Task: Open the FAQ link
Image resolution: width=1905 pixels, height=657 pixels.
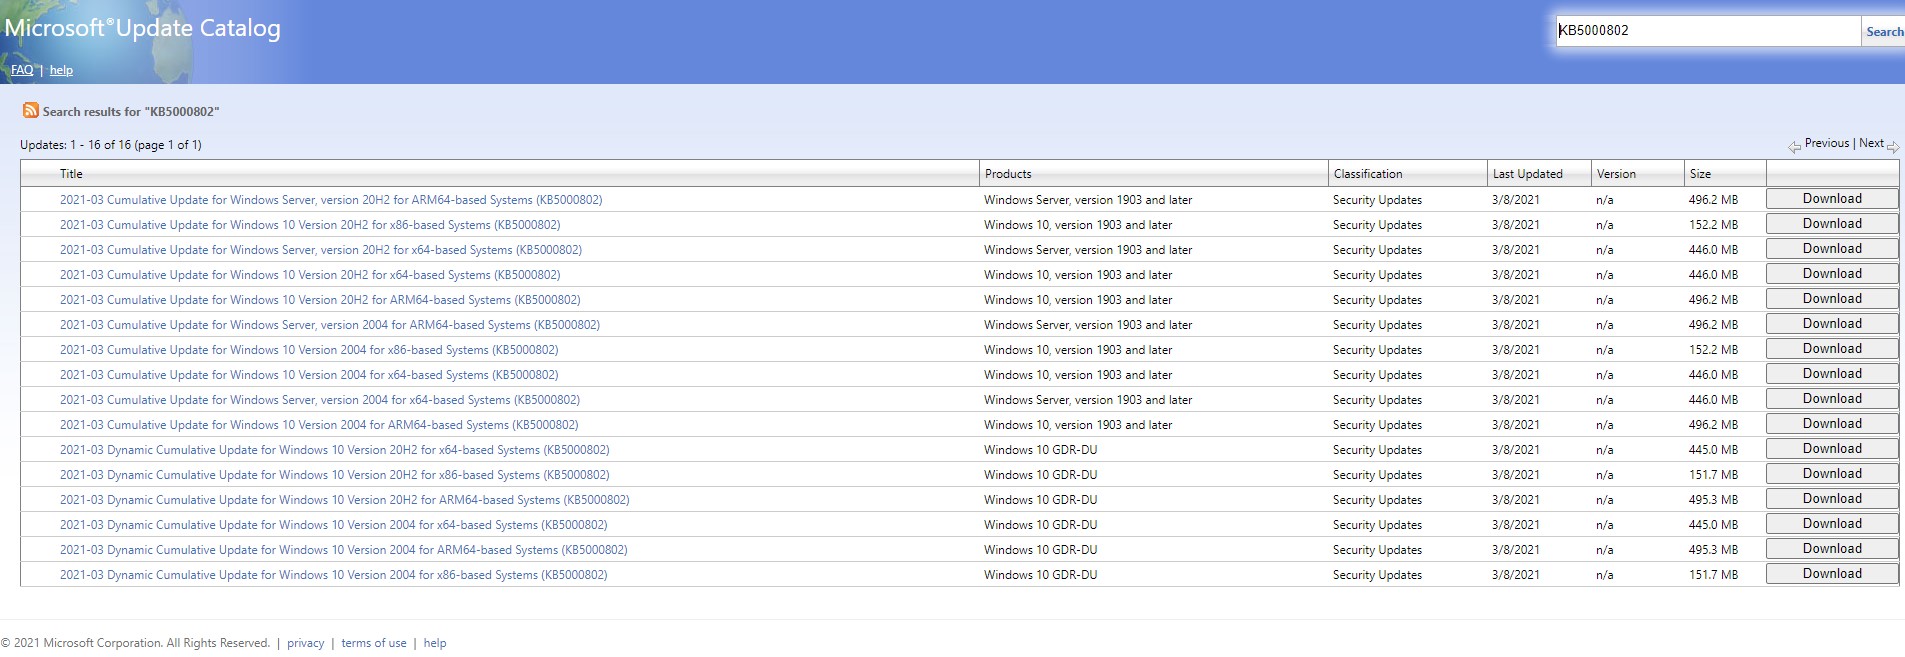Action: (22, 70)
